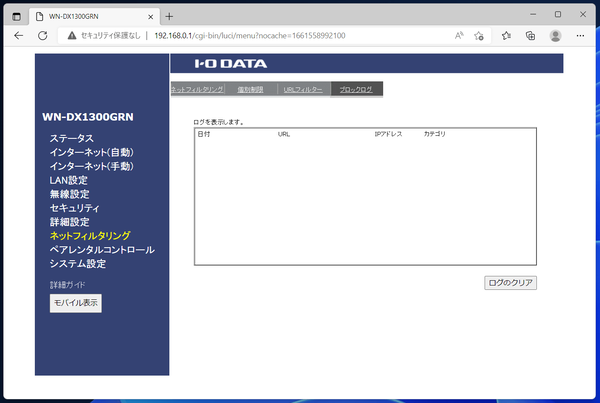Image resolution: width=600 pixels, height=403 pixels.
Task: Click the モバイル表示 button
Action: [x=76, y=302]
